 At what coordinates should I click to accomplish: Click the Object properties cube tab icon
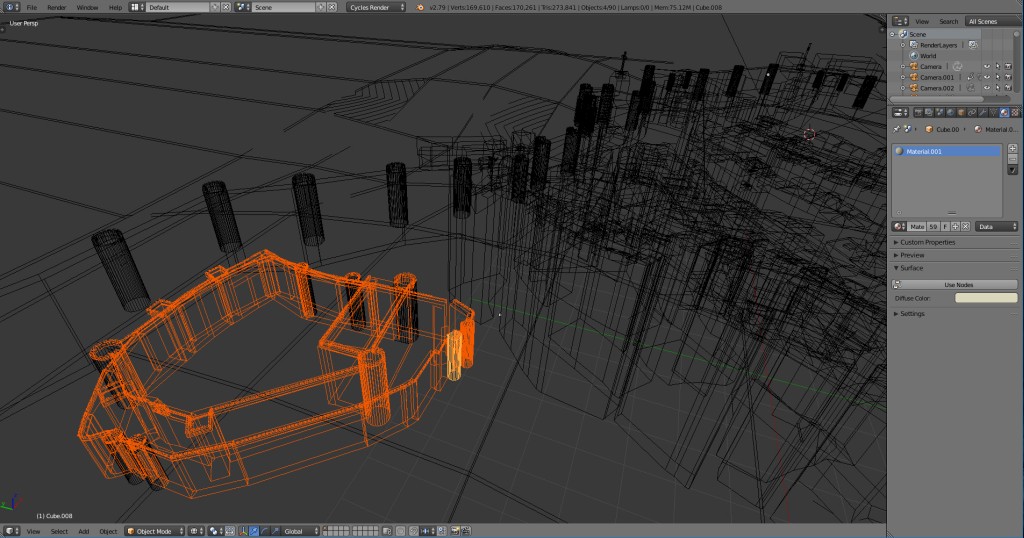(x=960, y=113)
